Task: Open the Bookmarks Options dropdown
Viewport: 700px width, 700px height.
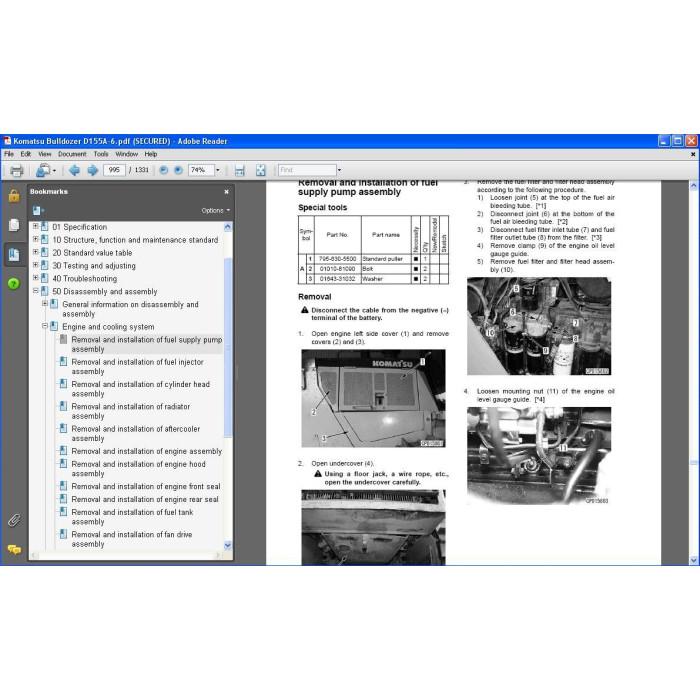Action: click(215, 210)
